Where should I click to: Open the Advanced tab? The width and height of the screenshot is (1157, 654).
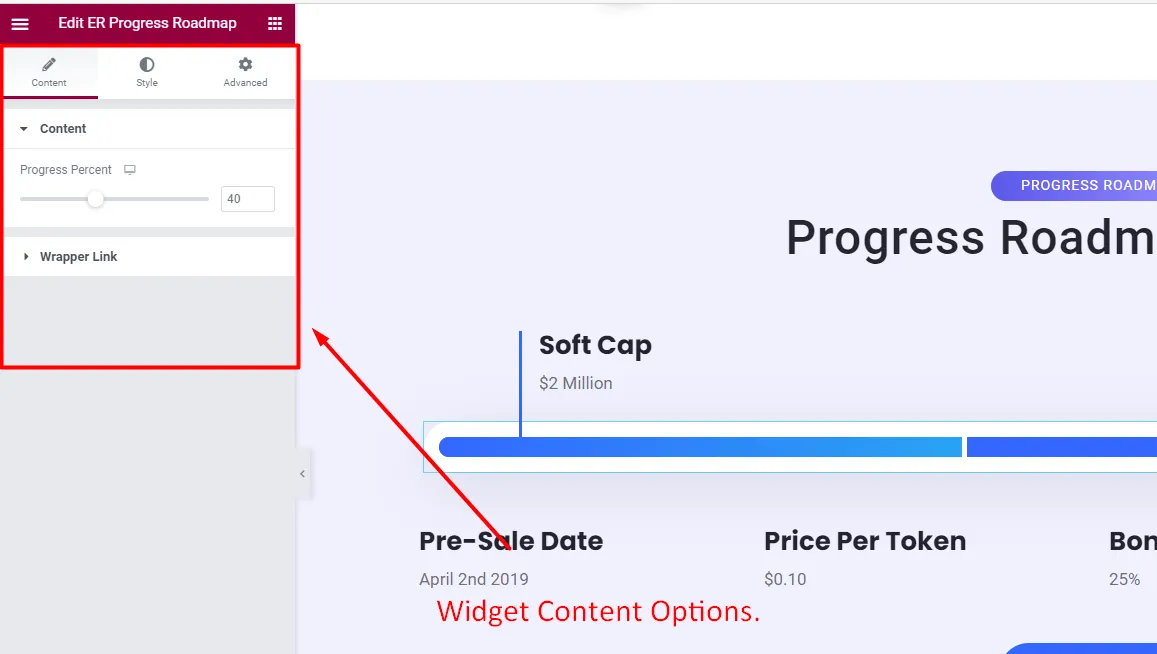(245, 72)
